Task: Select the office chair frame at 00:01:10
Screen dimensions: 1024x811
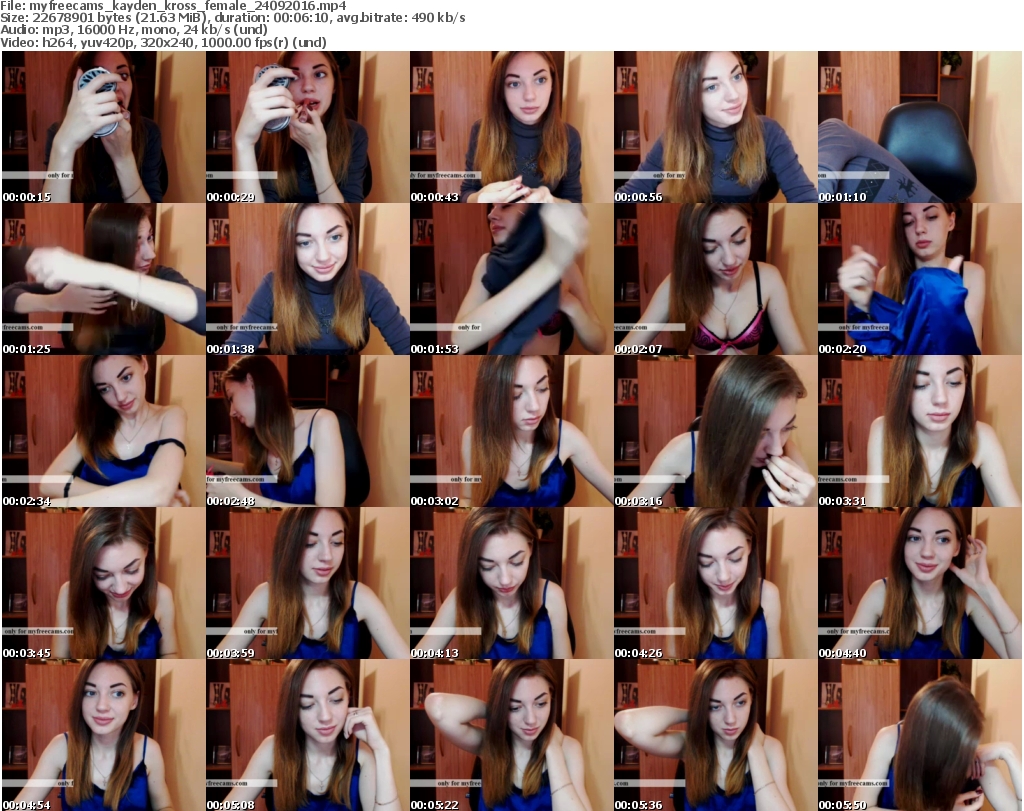Action: click(920, 127)
